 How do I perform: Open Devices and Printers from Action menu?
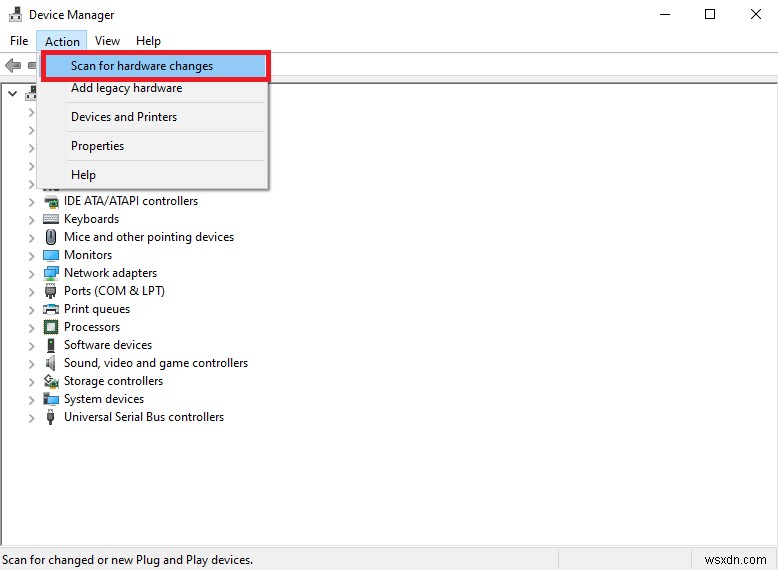coord(154,117)
